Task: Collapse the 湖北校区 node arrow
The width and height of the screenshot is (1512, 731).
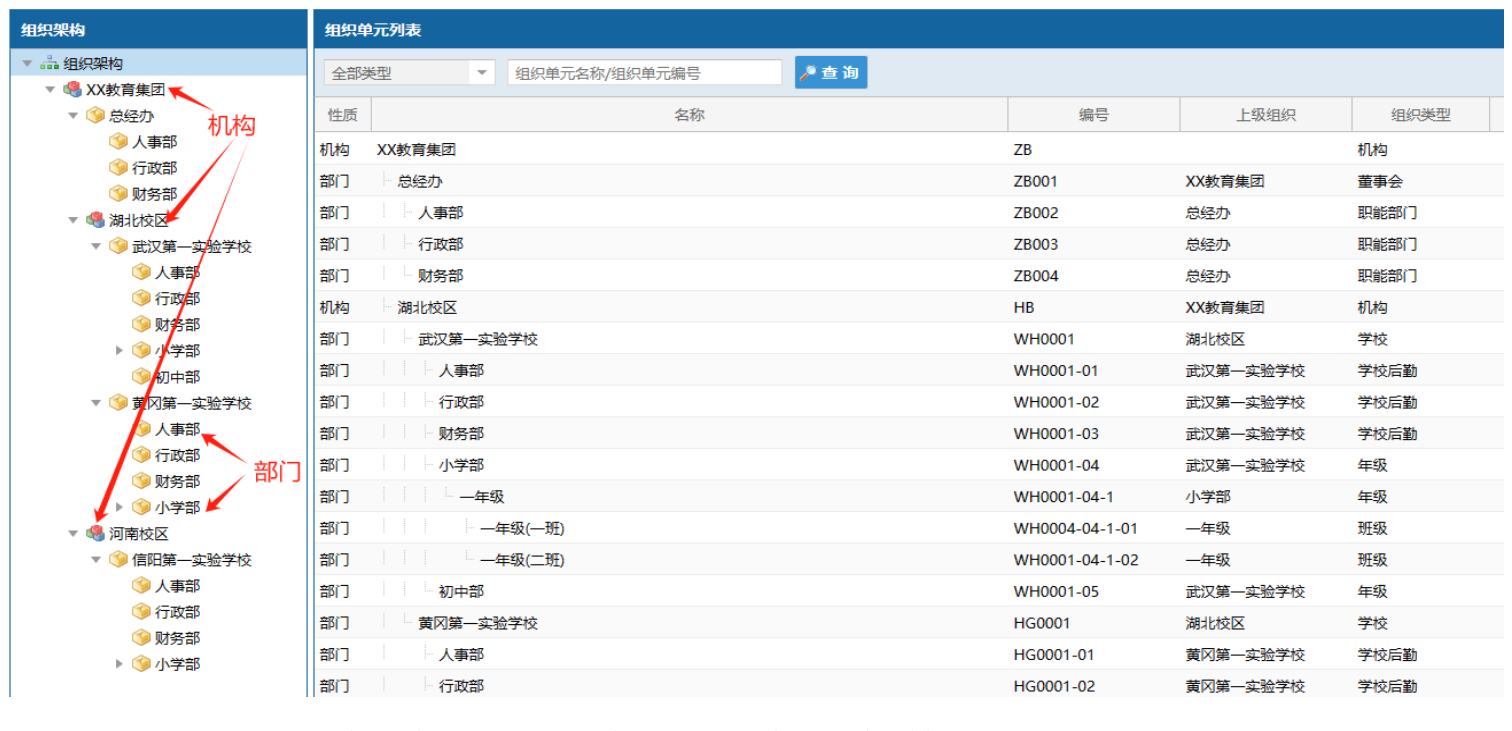Action: coord(73,220)
